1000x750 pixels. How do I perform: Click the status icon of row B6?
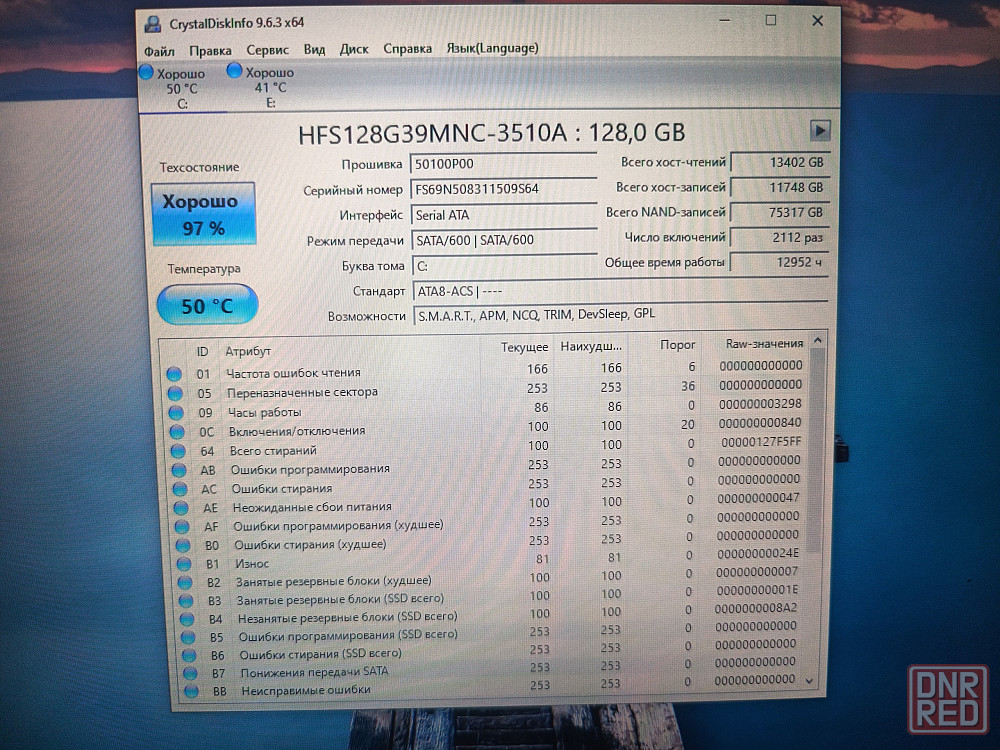coord(189,655)
